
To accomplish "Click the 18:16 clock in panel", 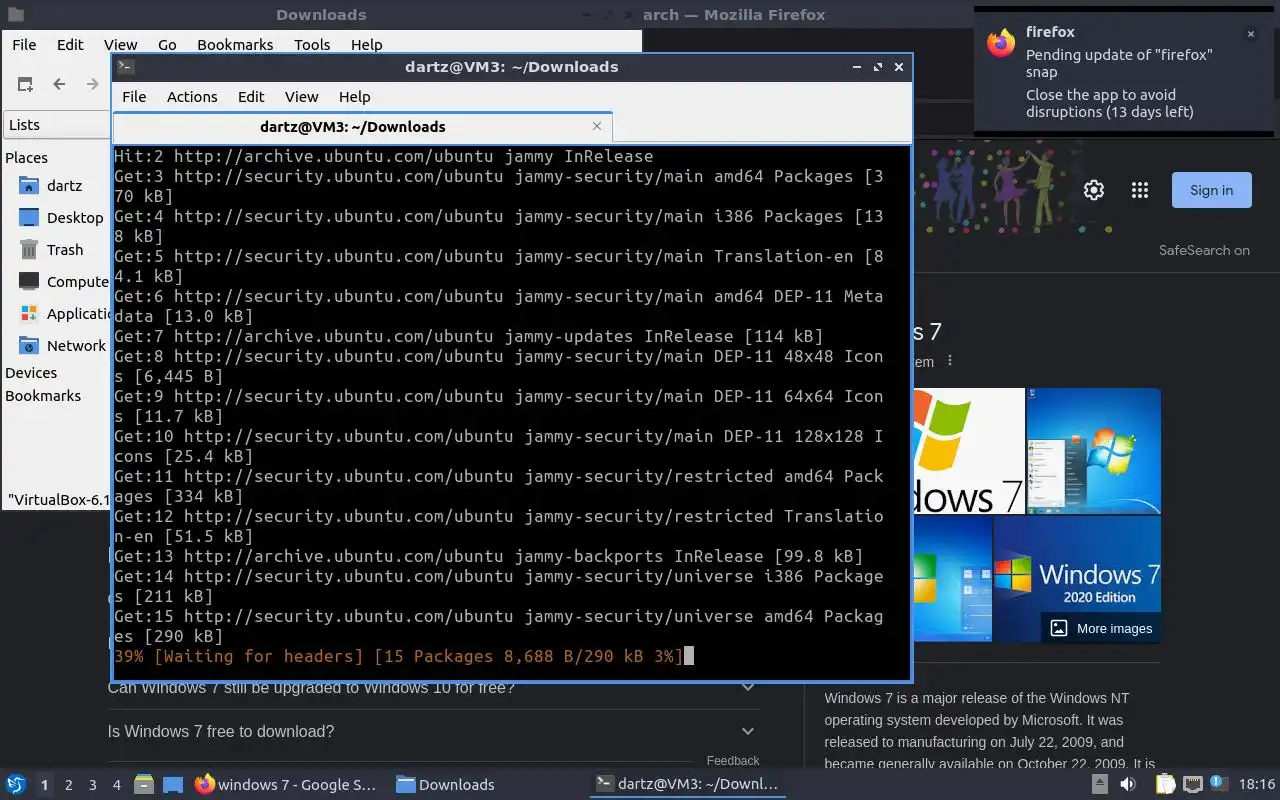I will coord(1257,785).
